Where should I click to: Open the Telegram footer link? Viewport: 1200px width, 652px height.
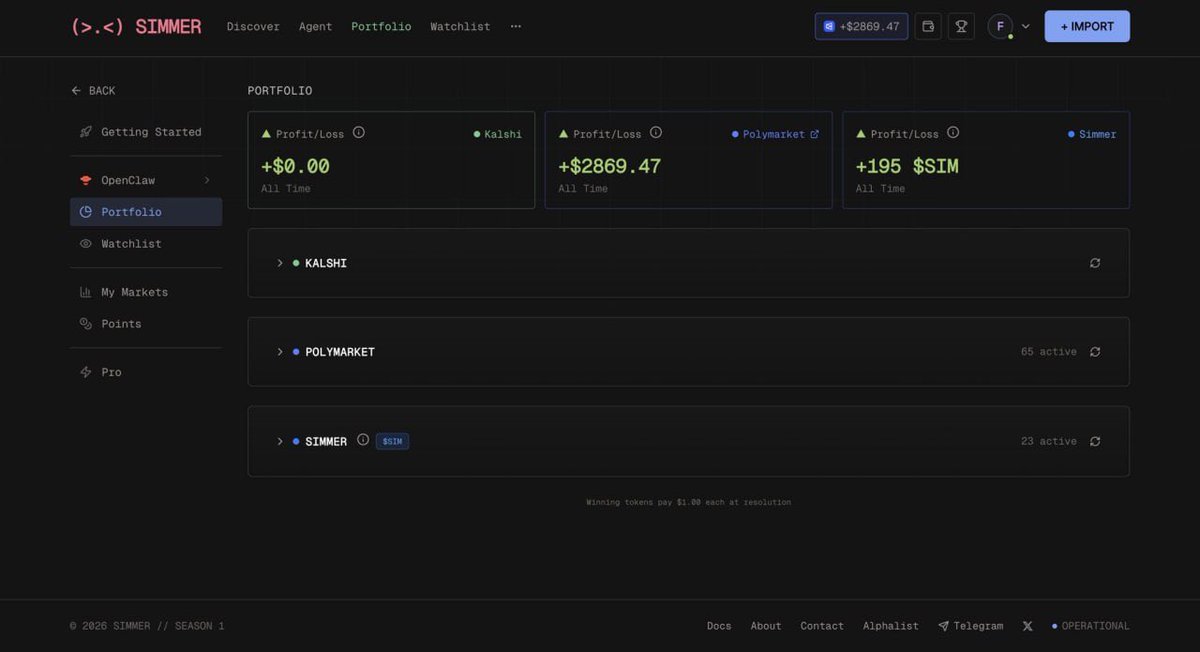pyautogui.click(x=970, y=626)
